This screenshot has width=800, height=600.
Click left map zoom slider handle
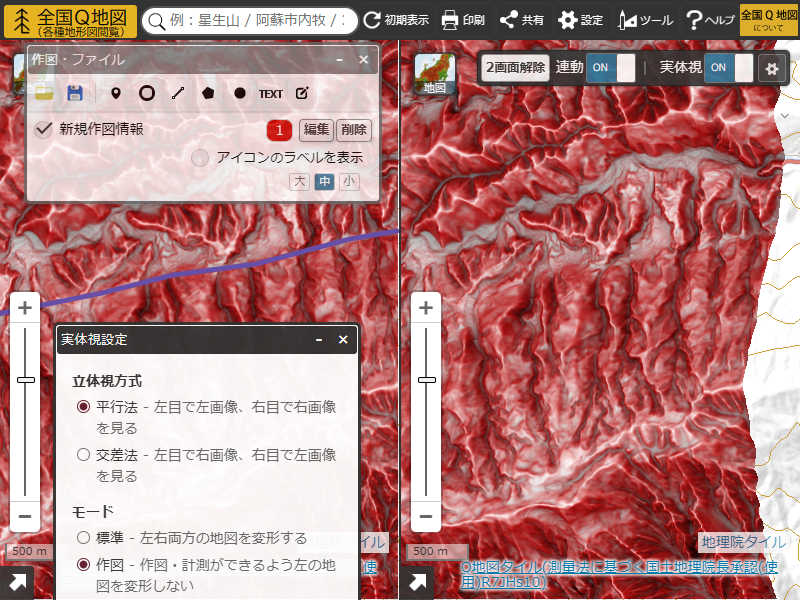(x=26, y=380)
